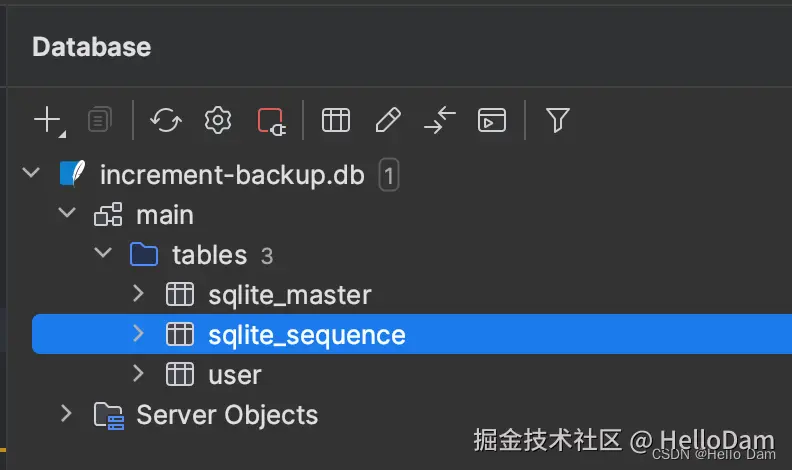
Task: Click the New (plus) button
Action: click(x=47, y=121)
